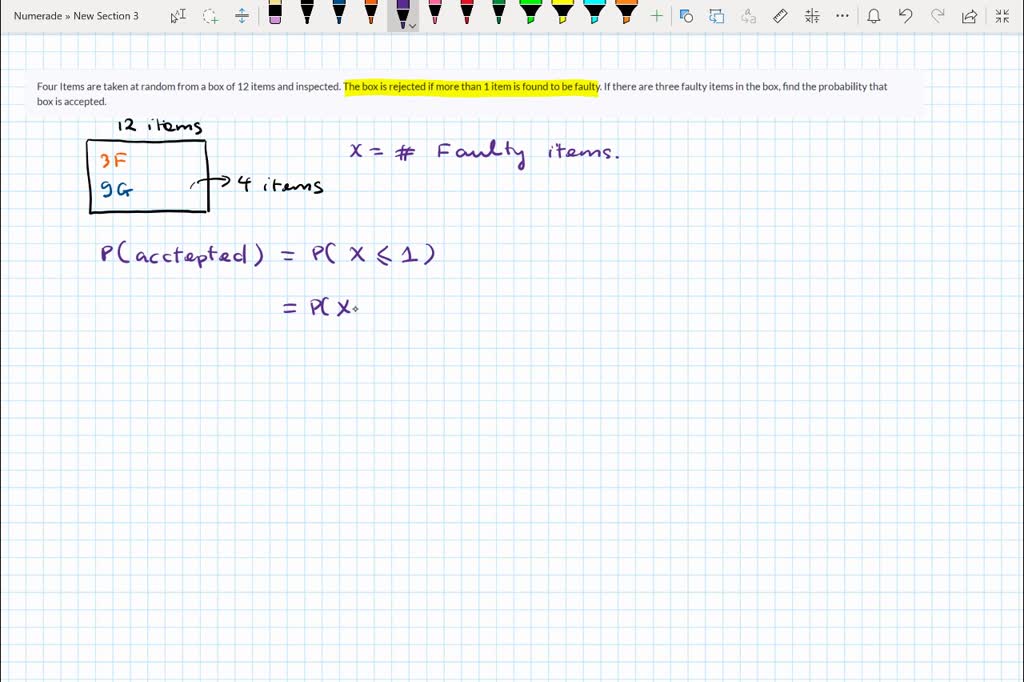Viewport: 1024px width, 682px height.
Task: Click the shapes insertion icon
Action: click(x=686, y=16)
